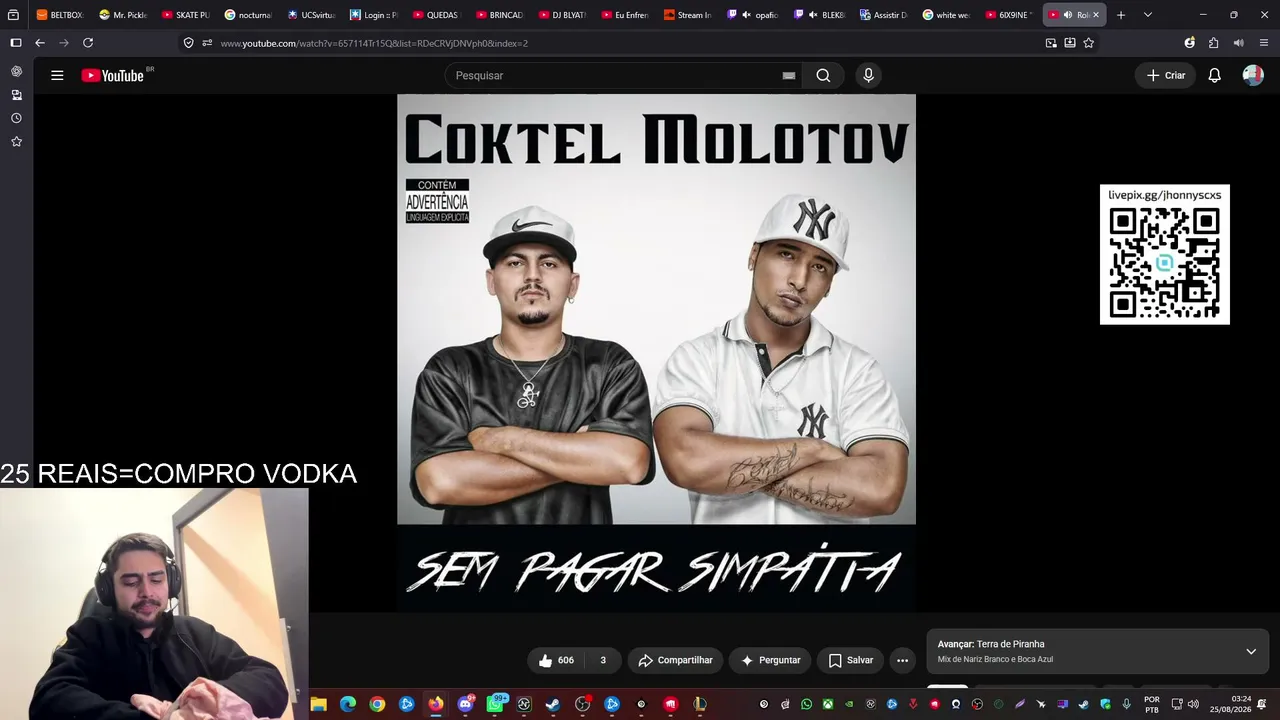Screen dimensions: 1280x720
Task: Start voice search with microphone
Action: point(868,75)
